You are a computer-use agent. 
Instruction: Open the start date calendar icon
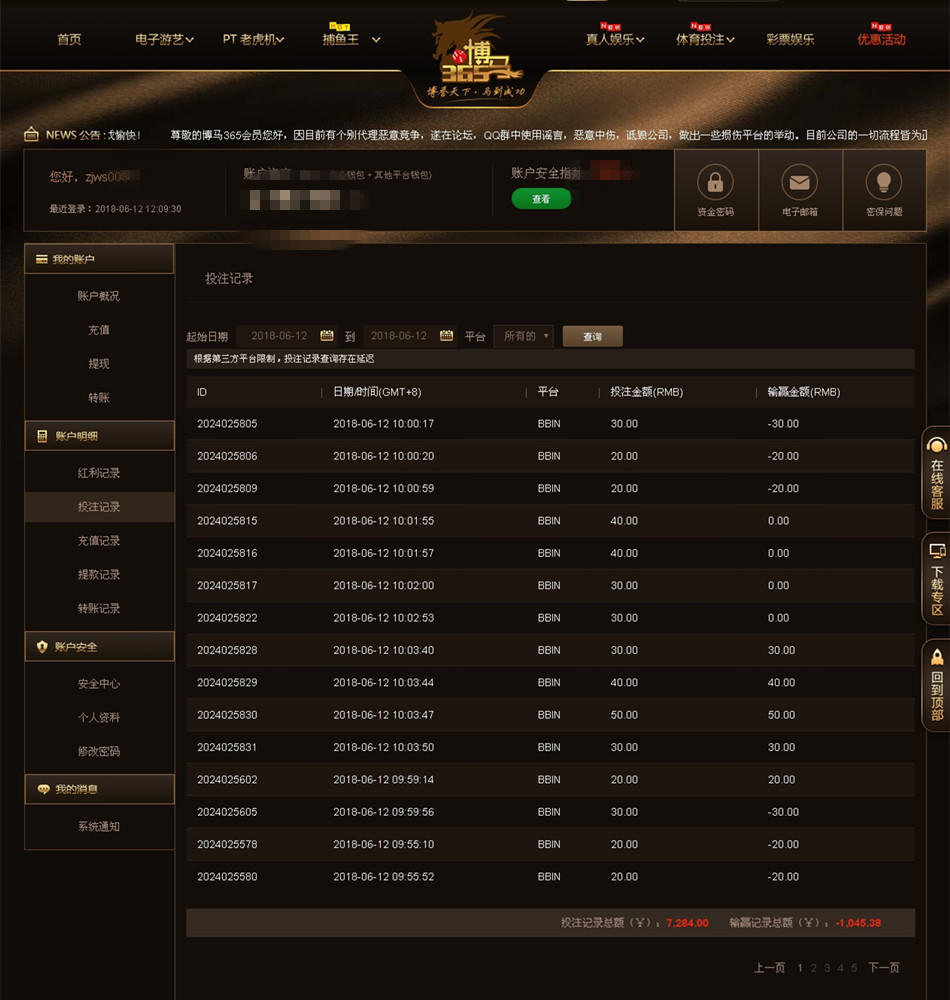coord(327,335)
